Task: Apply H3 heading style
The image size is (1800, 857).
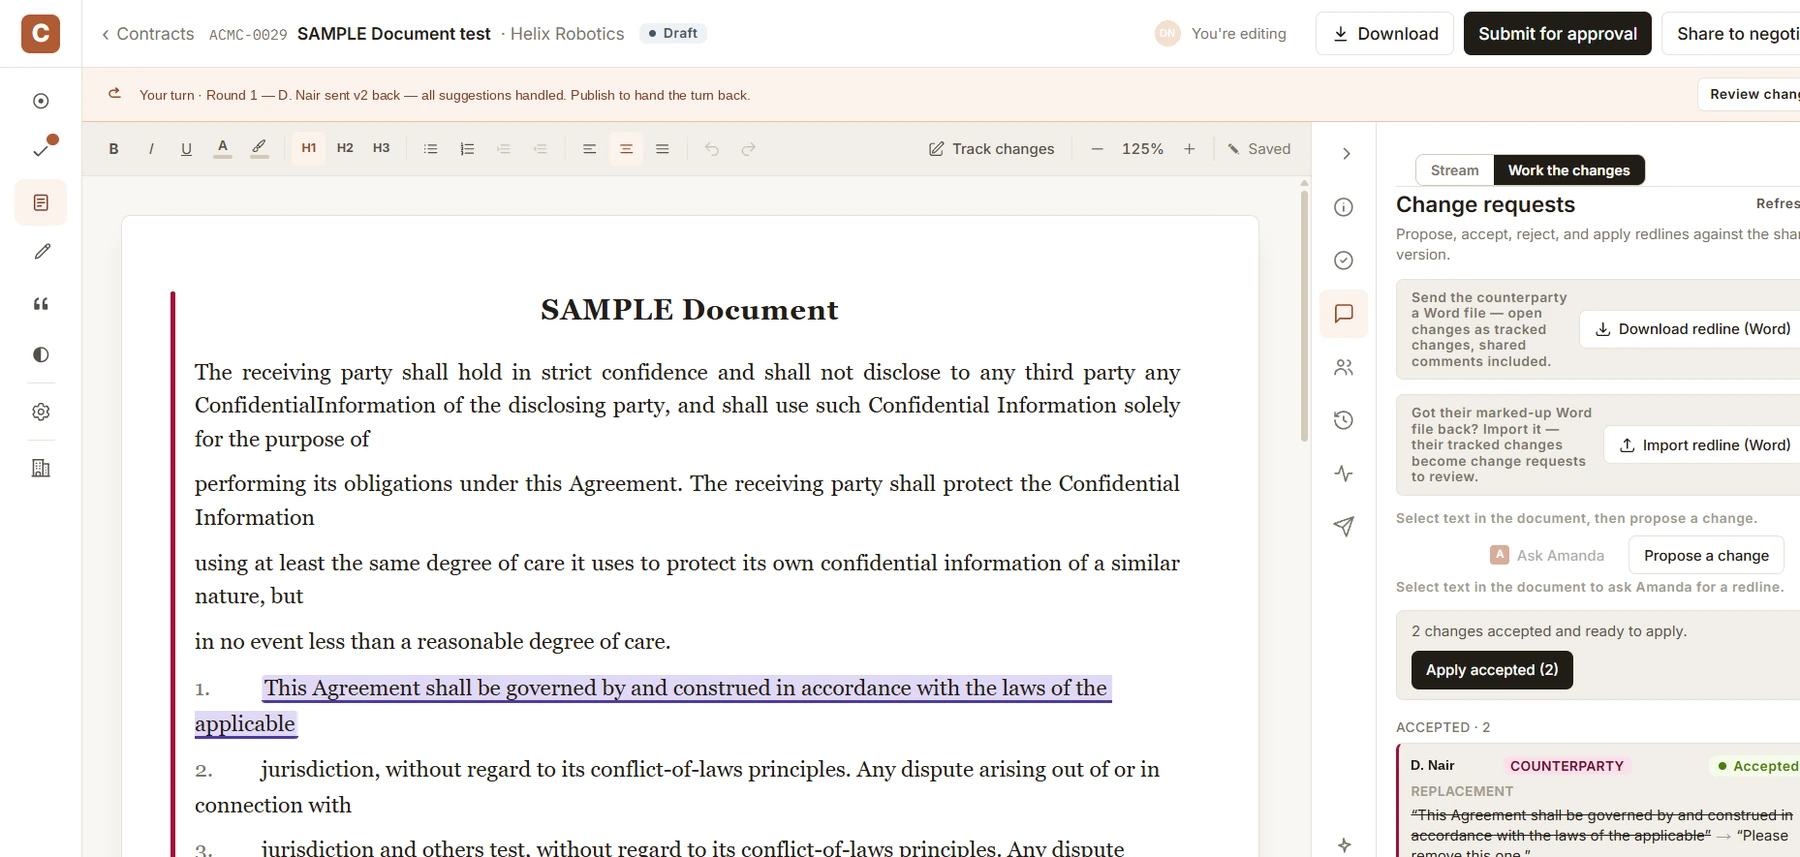Action: coord(381,148)
